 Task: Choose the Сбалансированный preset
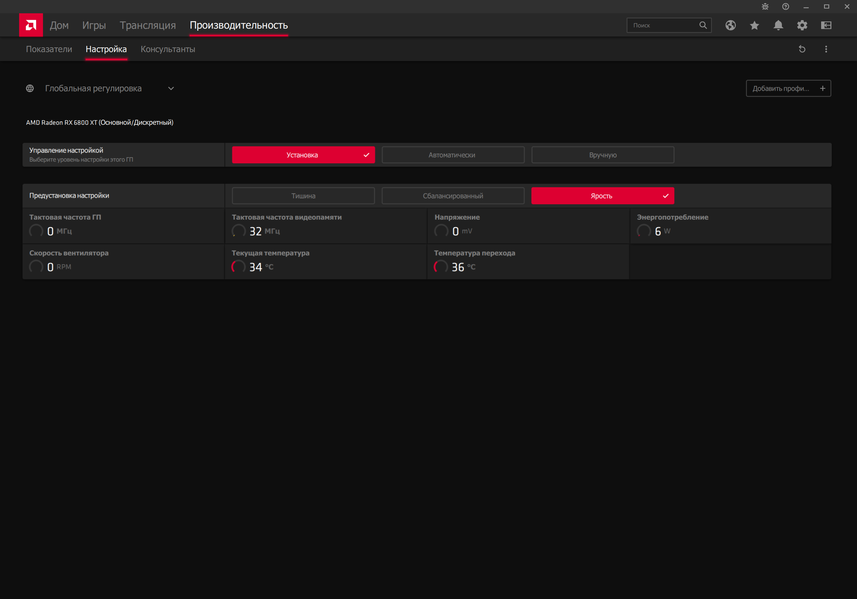coord(453,196)
